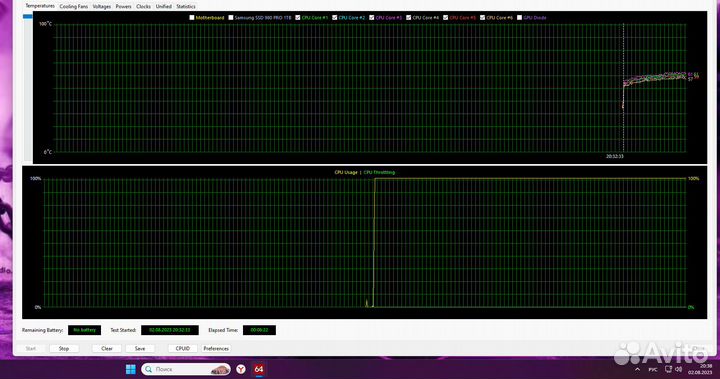Switch to the Powers tab
The height and width of the screenshot is (379, 720).
(123, 6)
